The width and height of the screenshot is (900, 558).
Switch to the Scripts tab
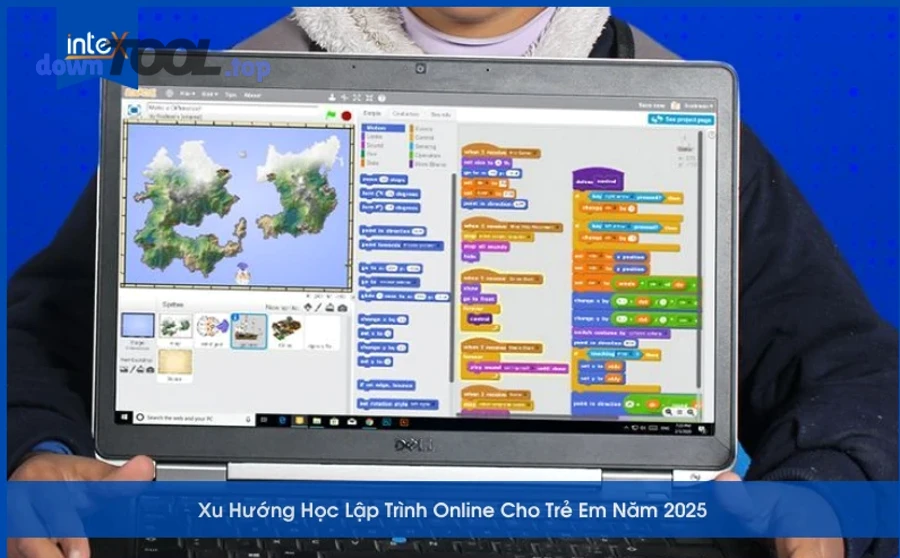(372, 114)
